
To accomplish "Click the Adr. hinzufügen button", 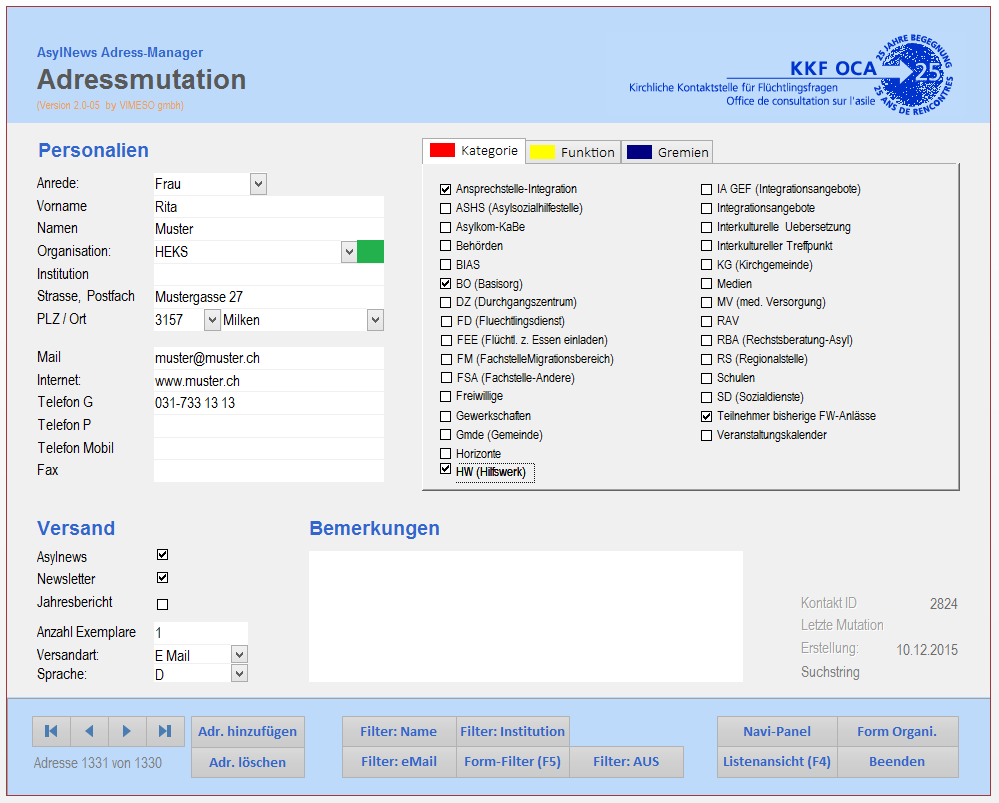I will coord(247,731).
